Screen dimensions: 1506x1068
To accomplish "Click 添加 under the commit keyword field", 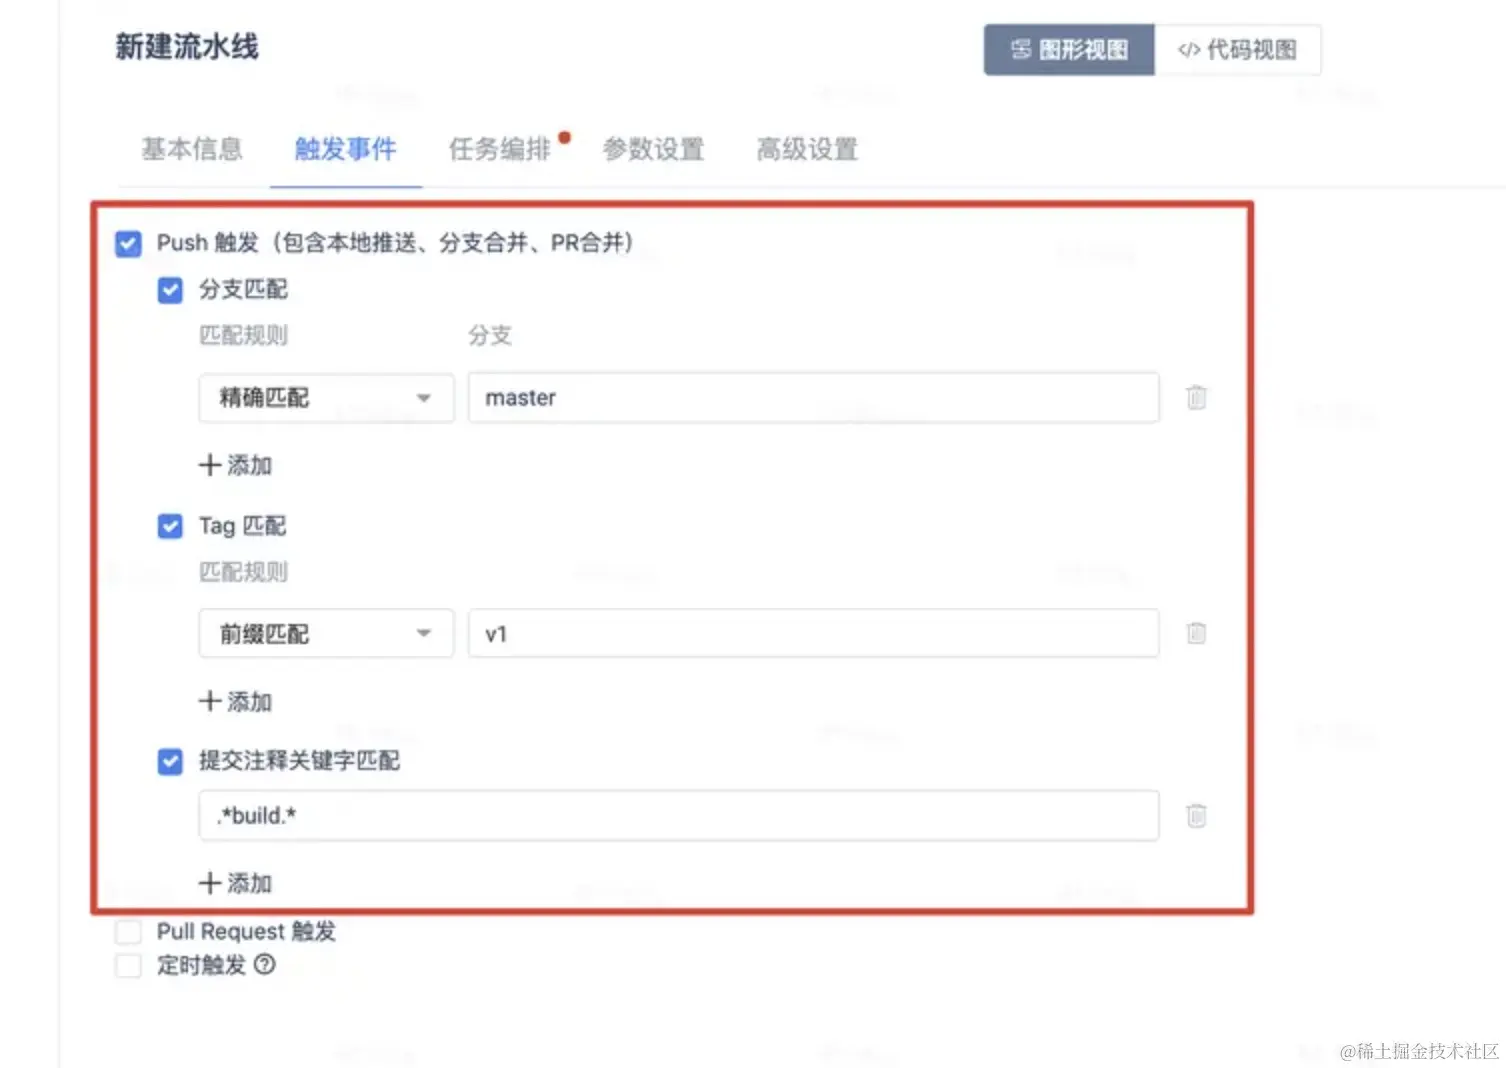I will pyautogui.click(x=236, y=883).
